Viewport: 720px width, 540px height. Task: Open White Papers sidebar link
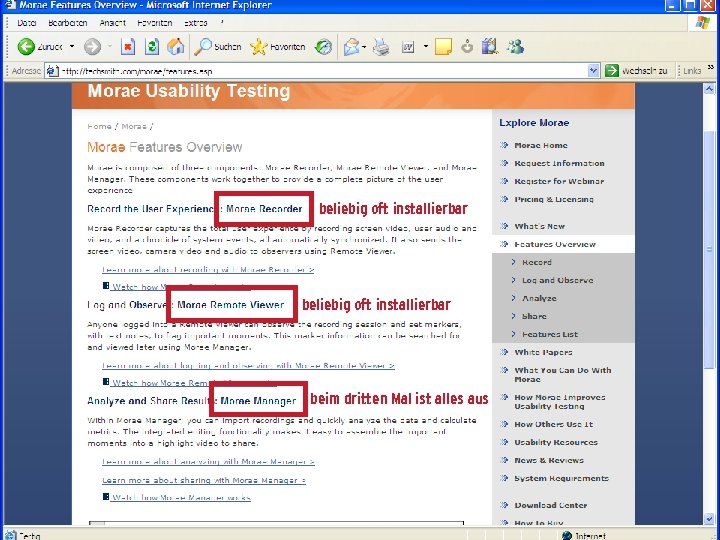coord(543,352)
